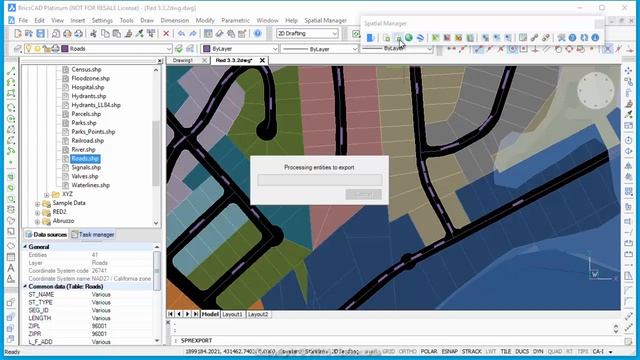Toggle QUAD in the status bar

pos(555,351)
